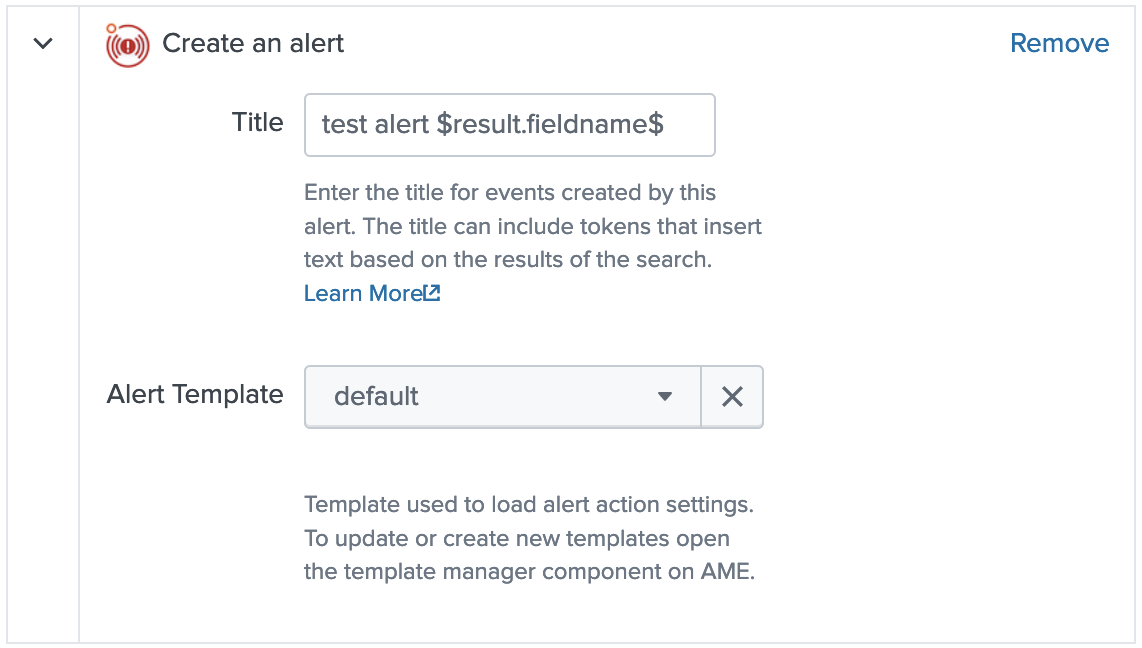This screenshot has height=648, width=1142.
Task: Click the Alert Template field label
Action: pos(195,394)
